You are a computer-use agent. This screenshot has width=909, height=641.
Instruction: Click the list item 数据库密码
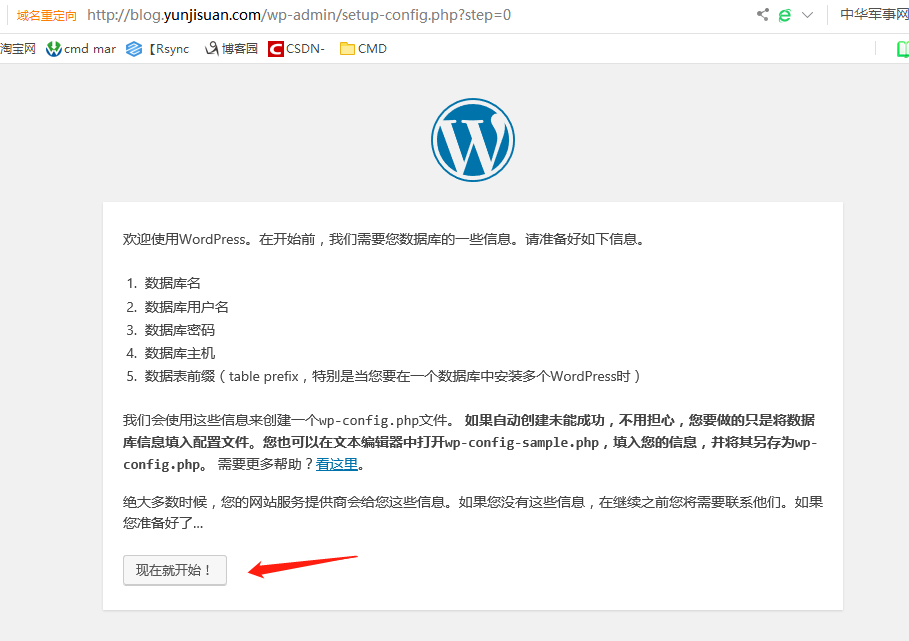179,330
